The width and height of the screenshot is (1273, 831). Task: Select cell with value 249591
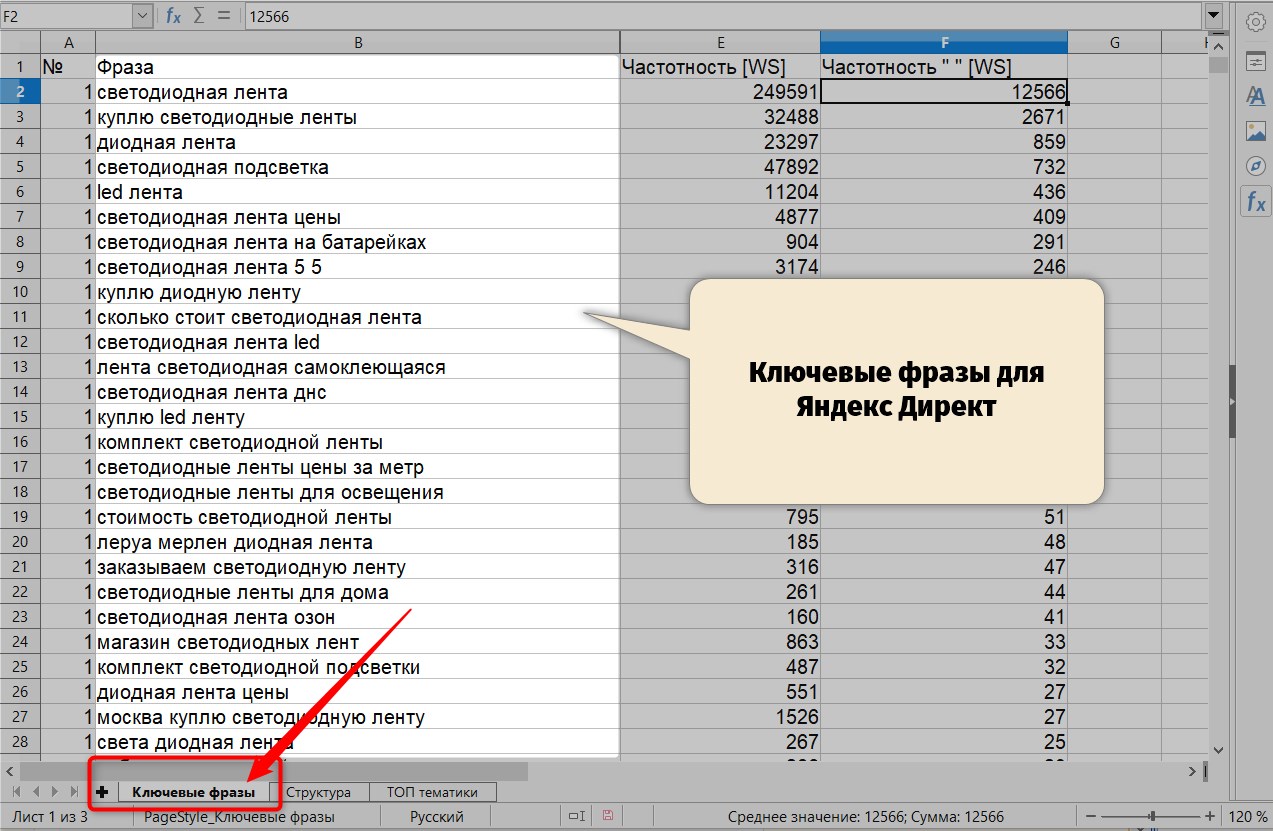[720, 92]
